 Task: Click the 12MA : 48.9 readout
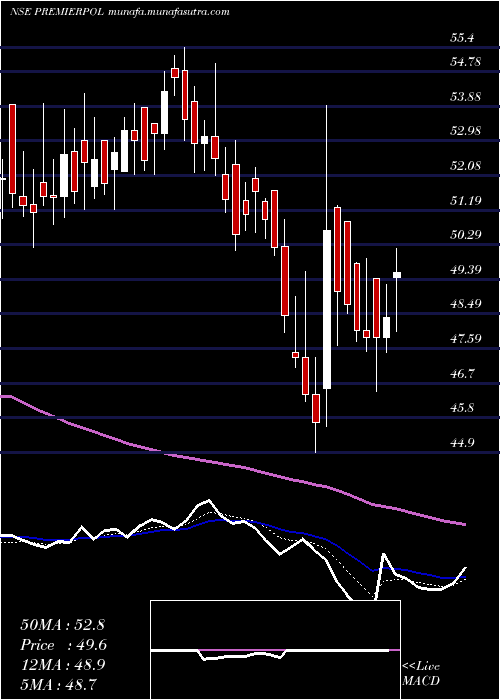point(63,665)
